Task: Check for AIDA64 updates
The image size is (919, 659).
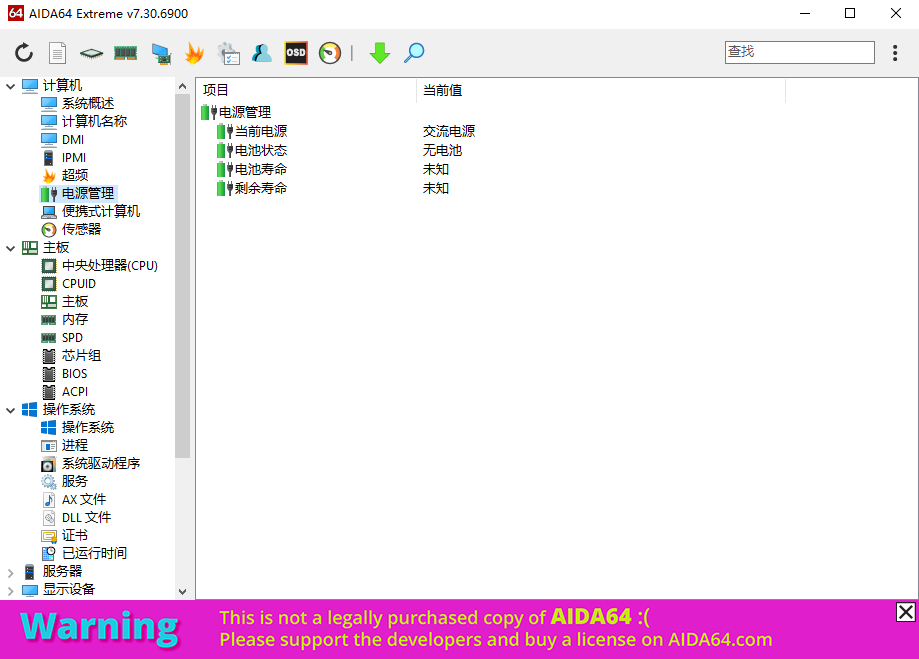Action: 379,53
